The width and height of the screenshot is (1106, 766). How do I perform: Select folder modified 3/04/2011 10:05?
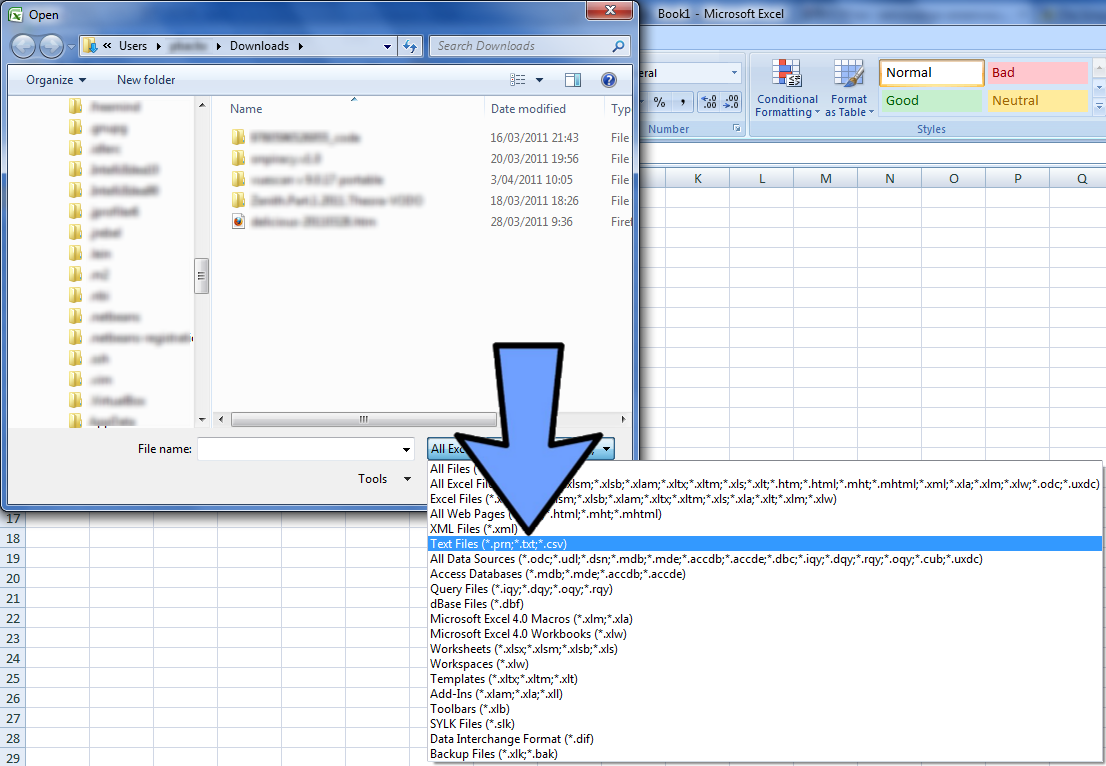(x=430, y=180)
